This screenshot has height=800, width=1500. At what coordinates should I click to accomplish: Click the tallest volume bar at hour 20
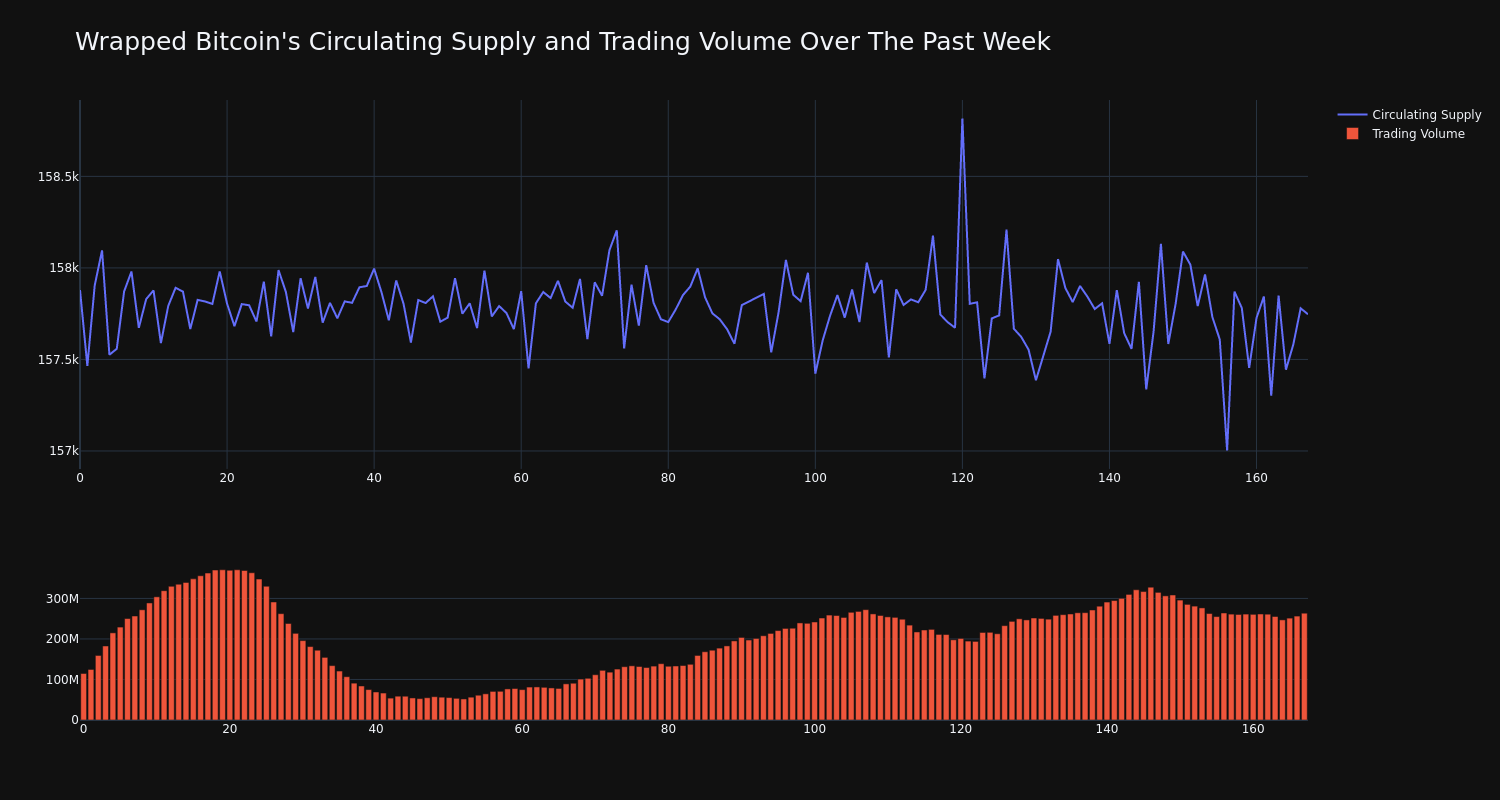[230, 645]
